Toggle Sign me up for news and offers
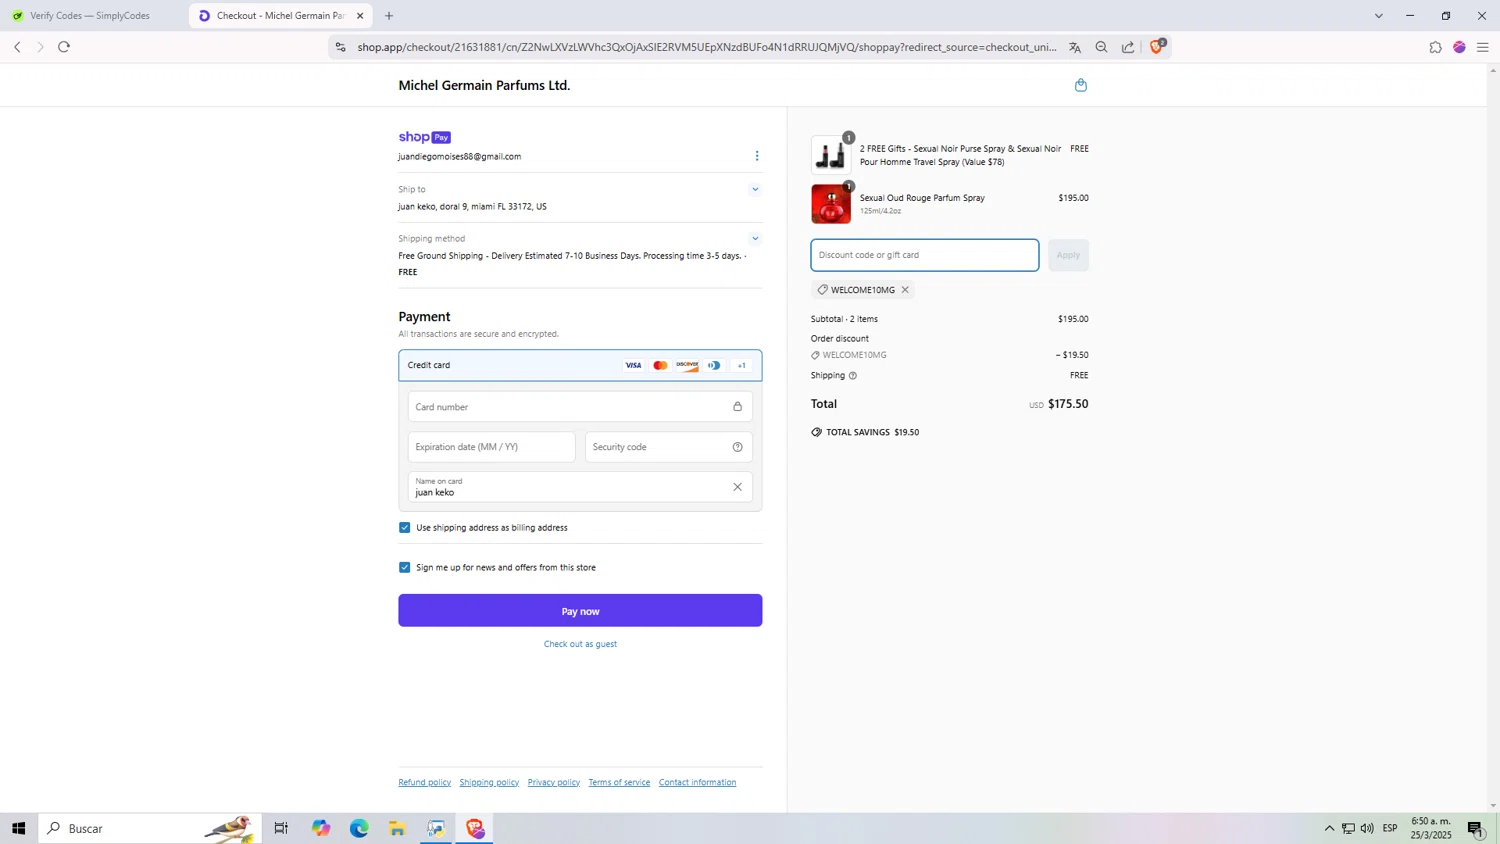The height and width of the screenshot is (844, 1500). click(405, 568)
